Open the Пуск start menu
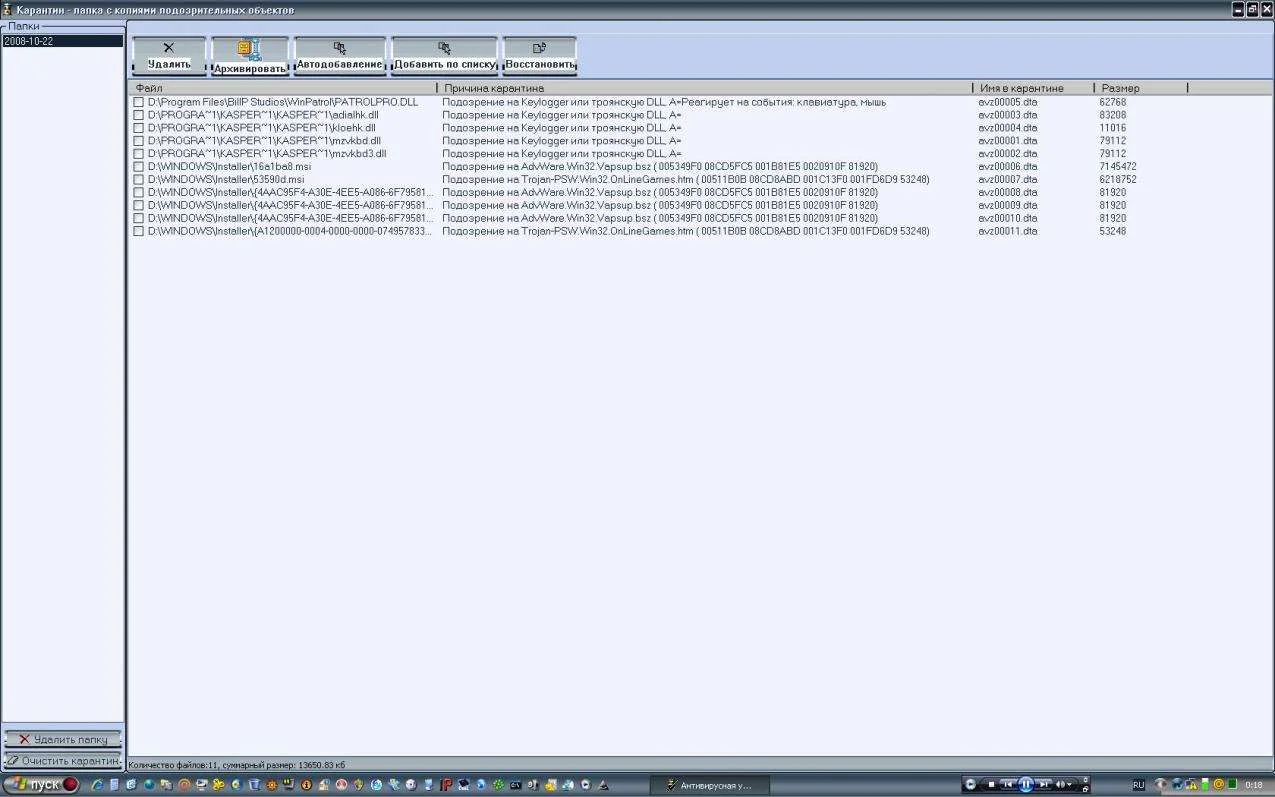 tap(41, 785)
